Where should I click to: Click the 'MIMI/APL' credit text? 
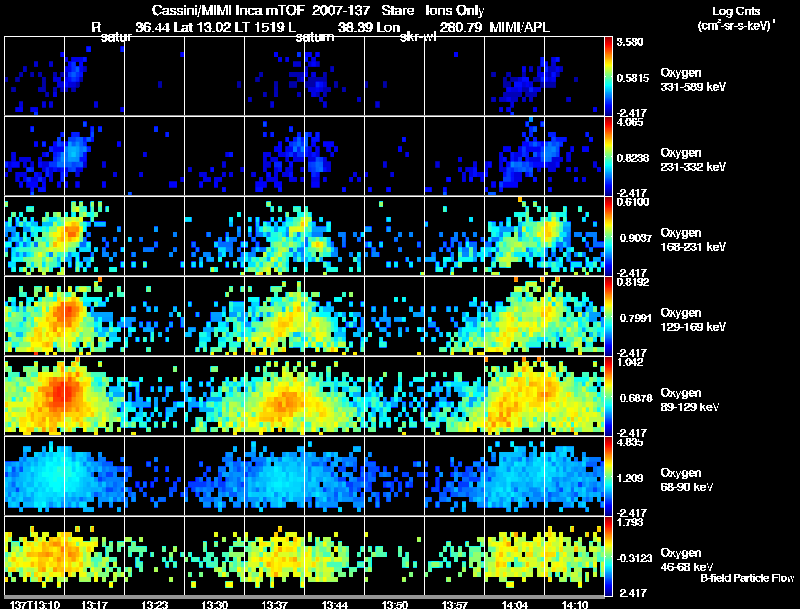[x=519, y=28]
